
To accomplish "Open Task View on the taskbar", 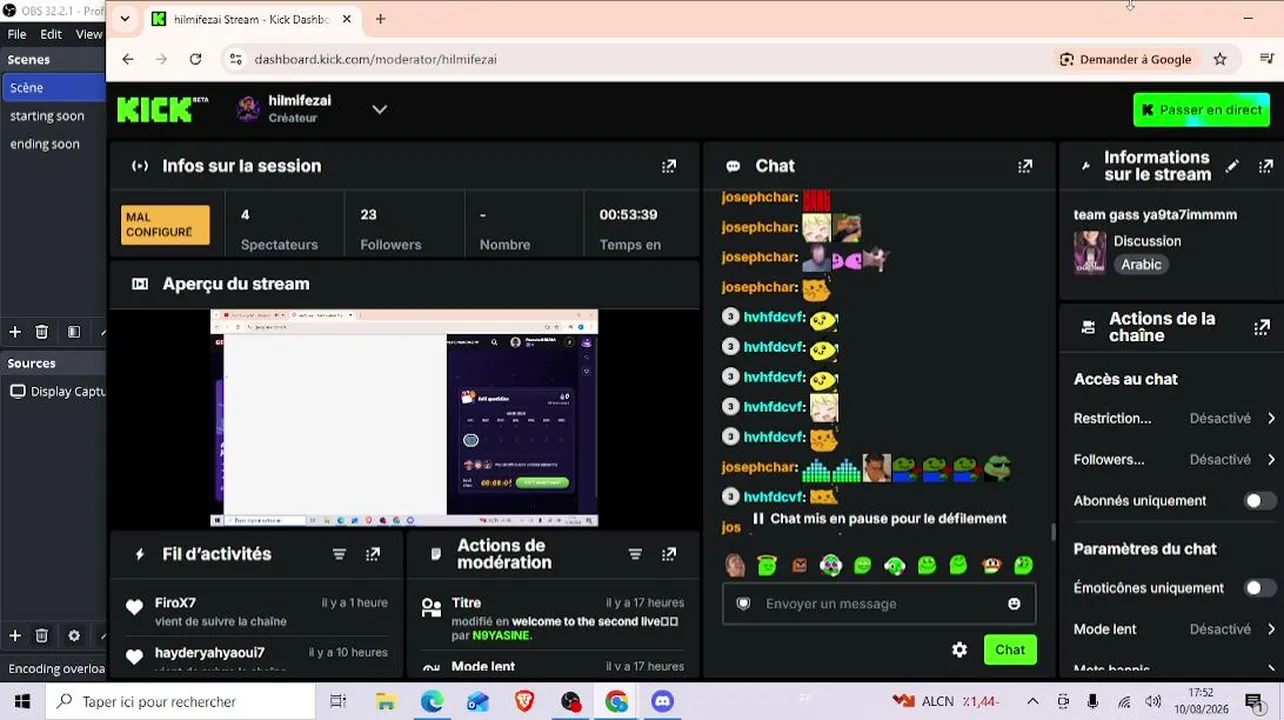I will click(x=338, y=702).
